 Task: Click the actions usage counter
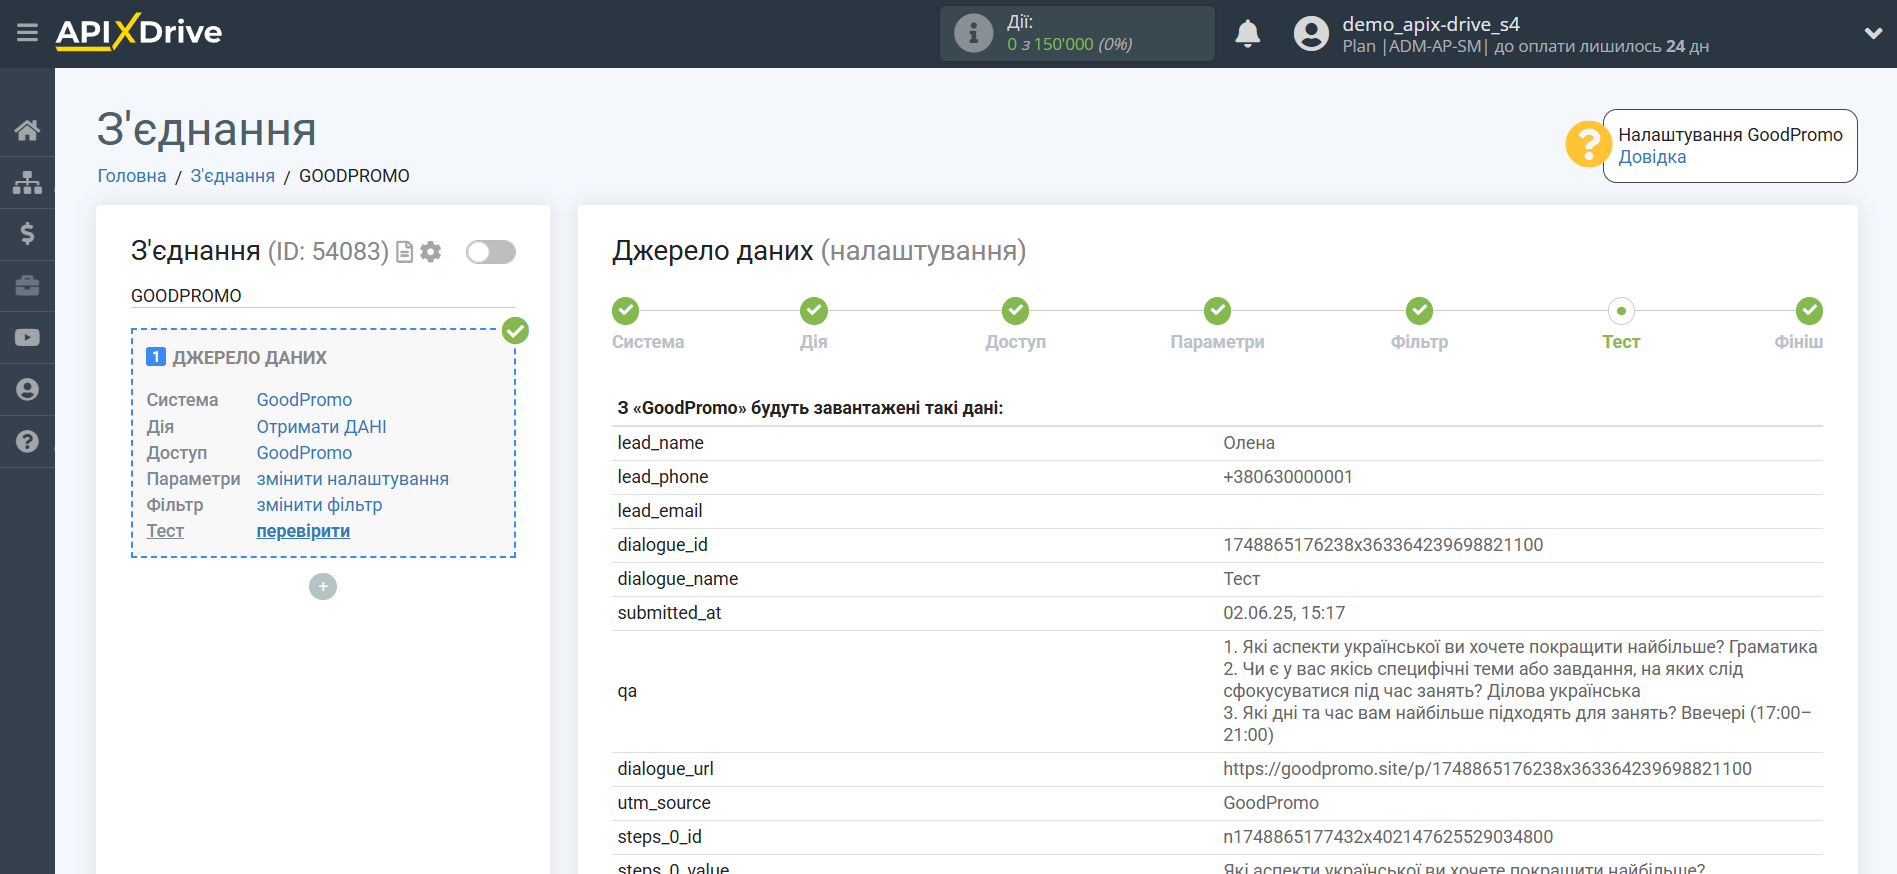(1070, 44)
